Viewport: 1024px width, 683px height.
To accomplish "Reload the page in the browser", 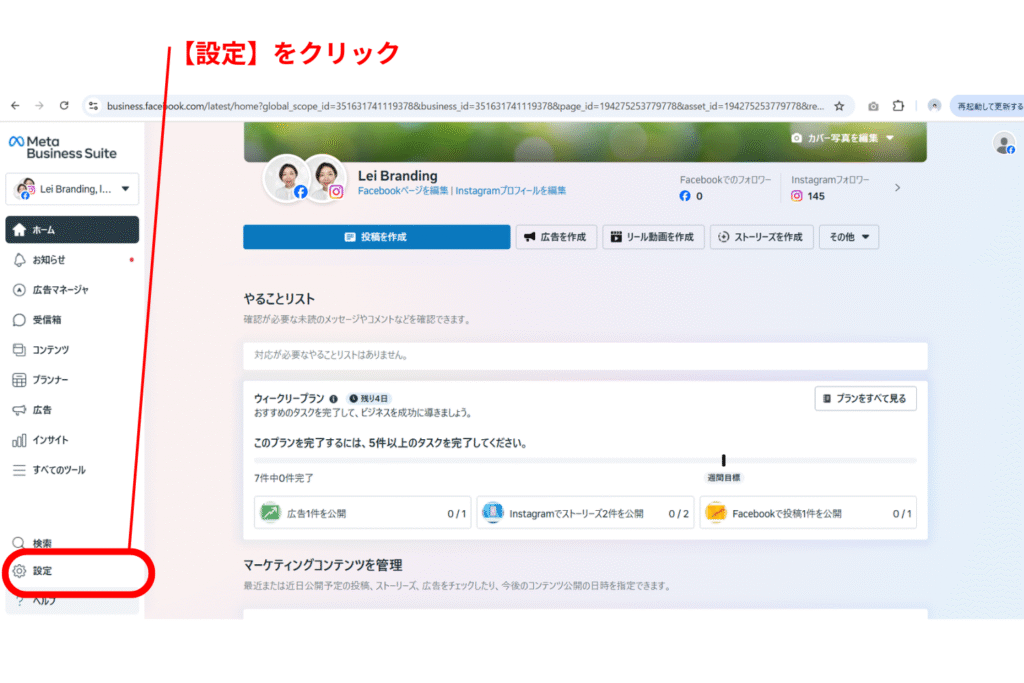I will (x=64, y=105).
